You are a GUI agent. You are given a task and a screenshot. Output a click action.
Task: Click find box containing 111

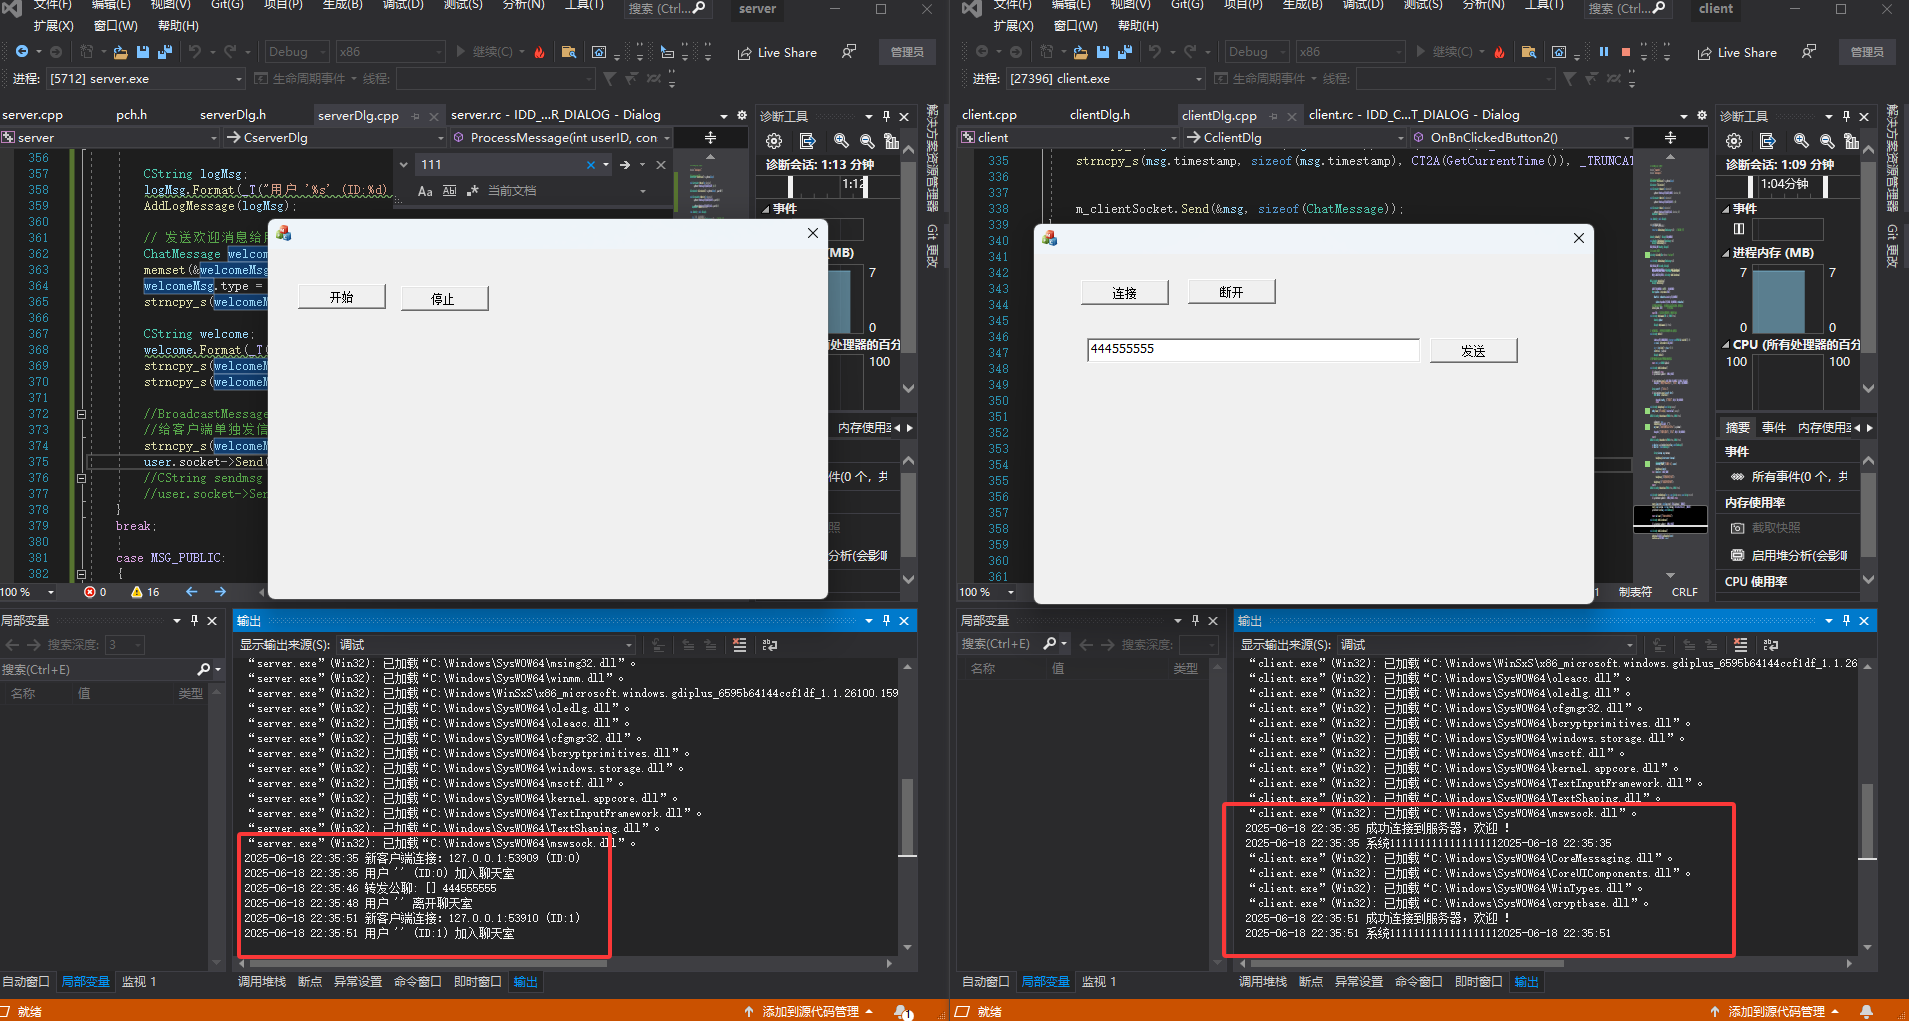(499, 165)
